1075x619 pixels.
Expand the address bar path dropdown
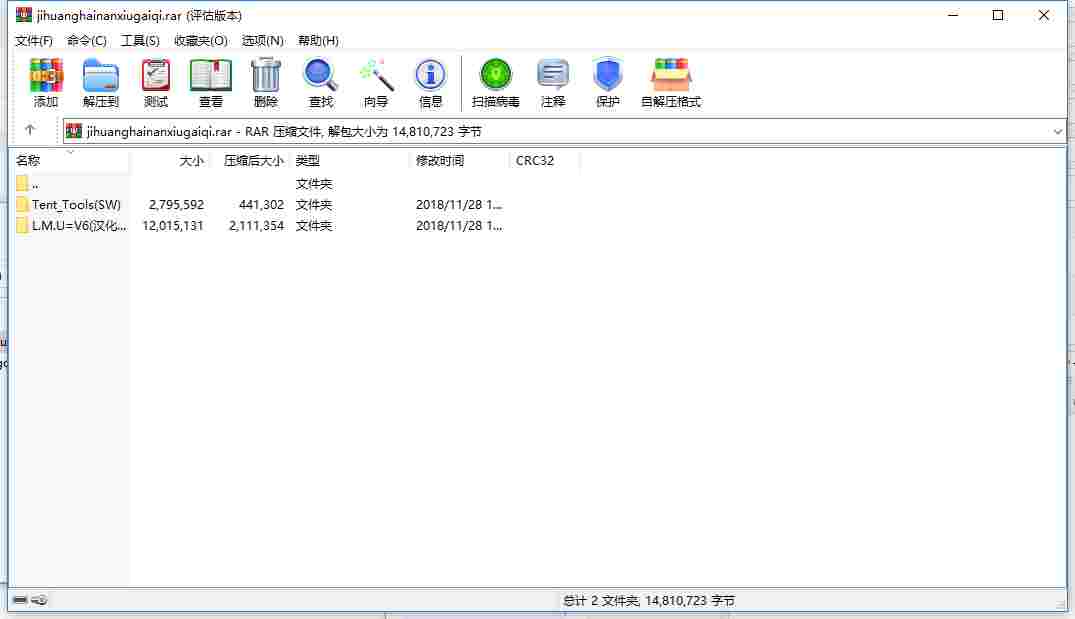[1057, 131]
